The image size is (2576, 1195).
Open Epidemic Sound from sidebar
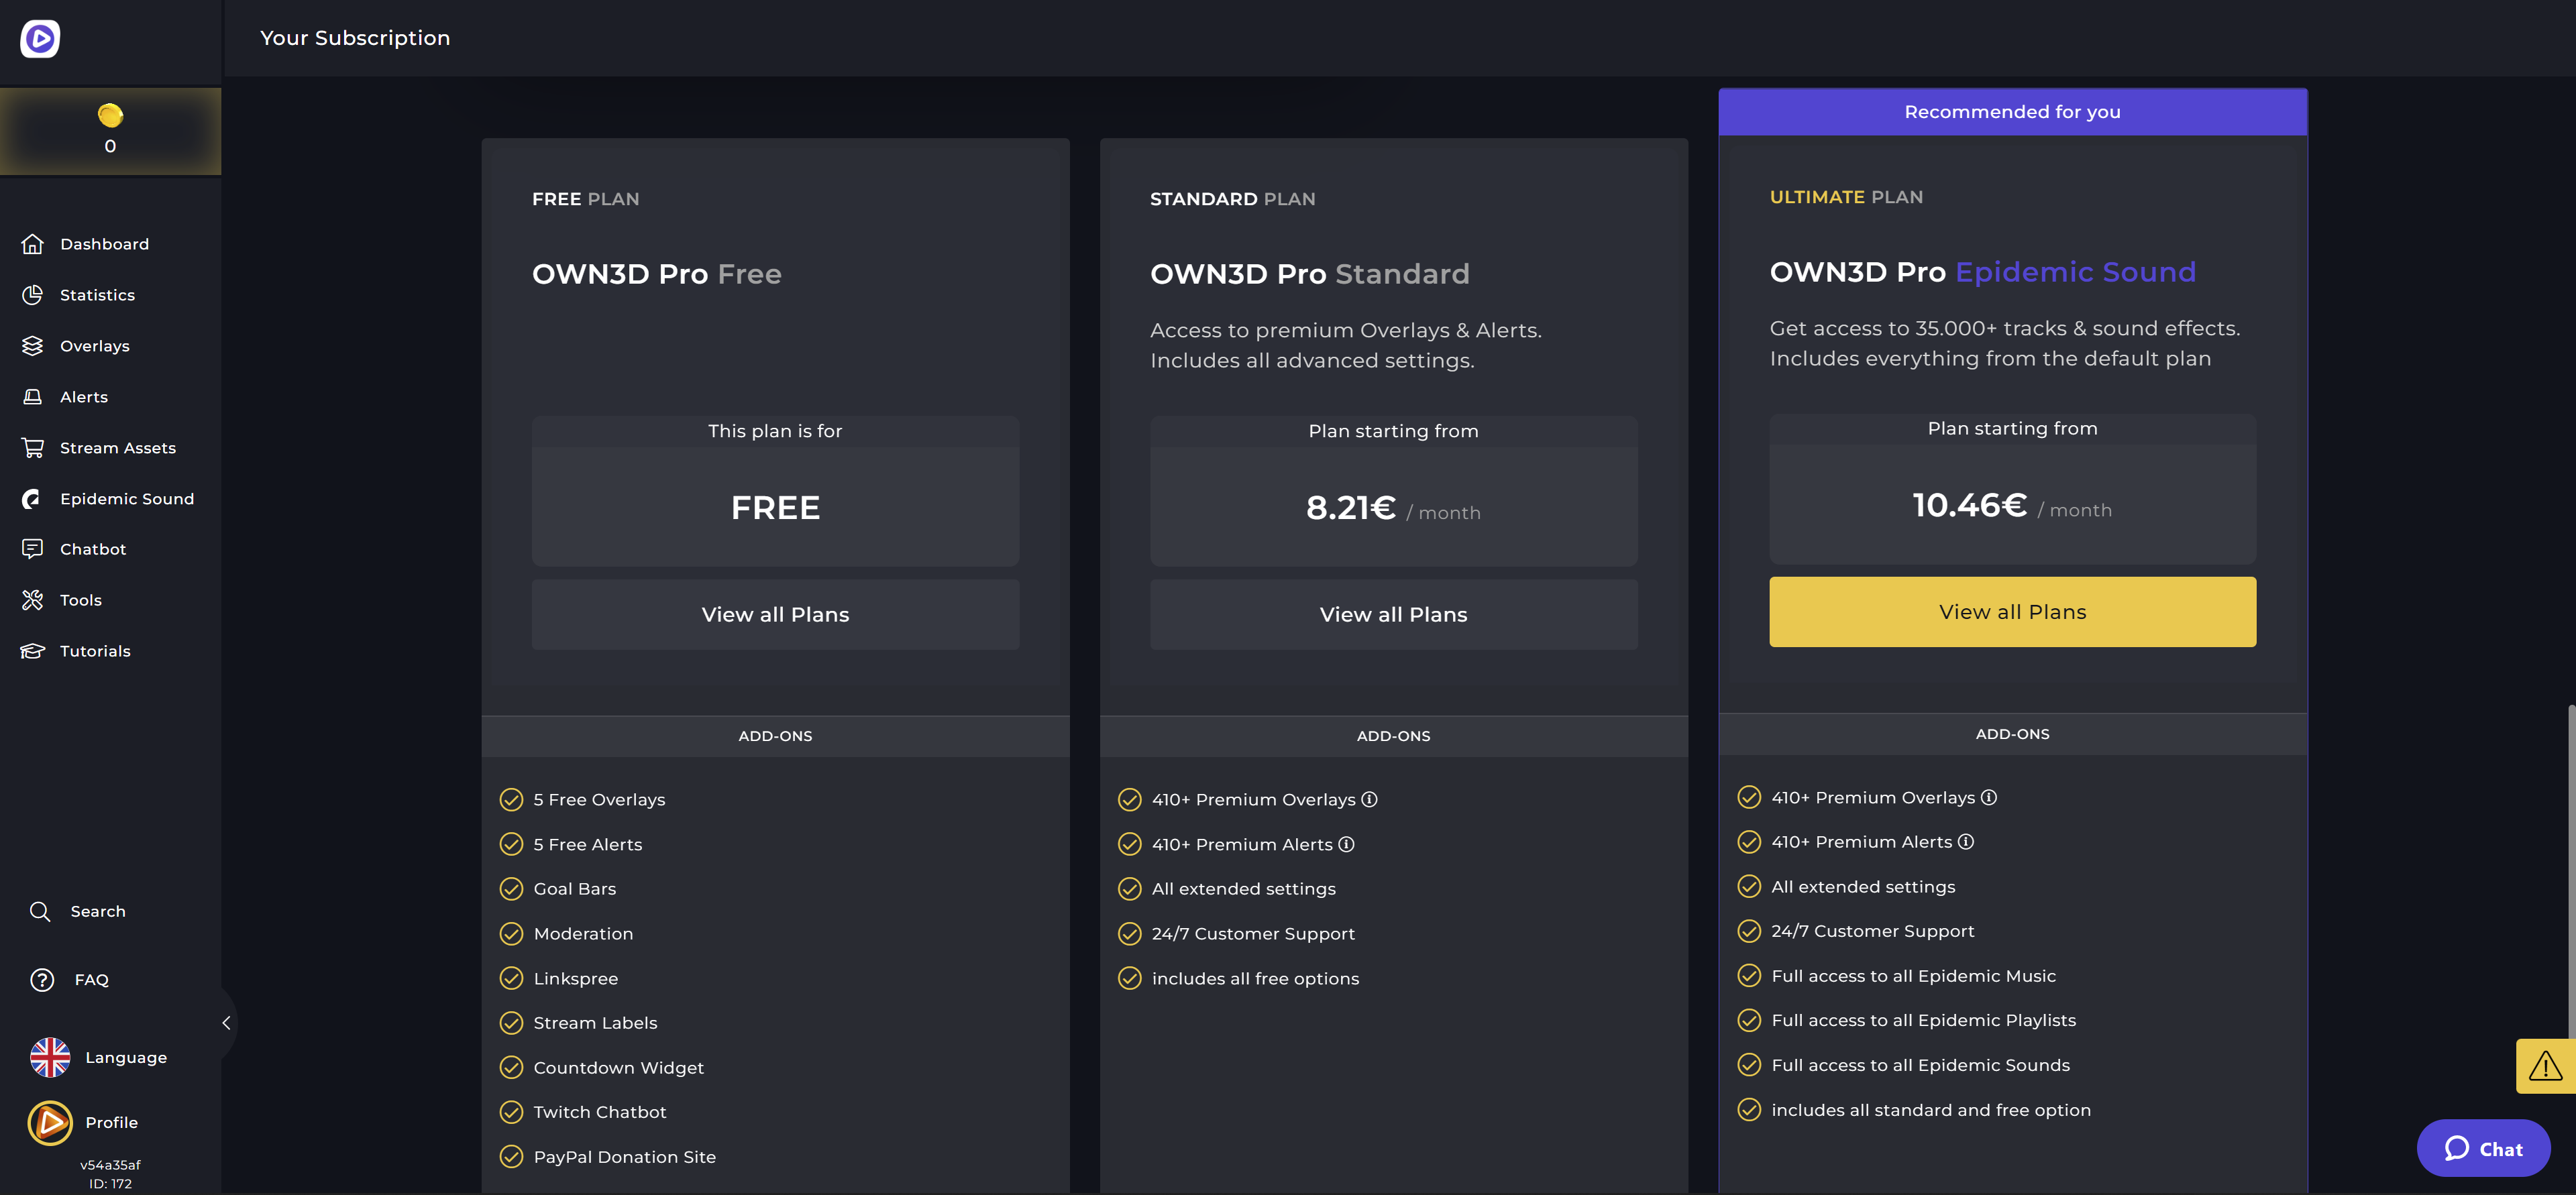point(127,499)
